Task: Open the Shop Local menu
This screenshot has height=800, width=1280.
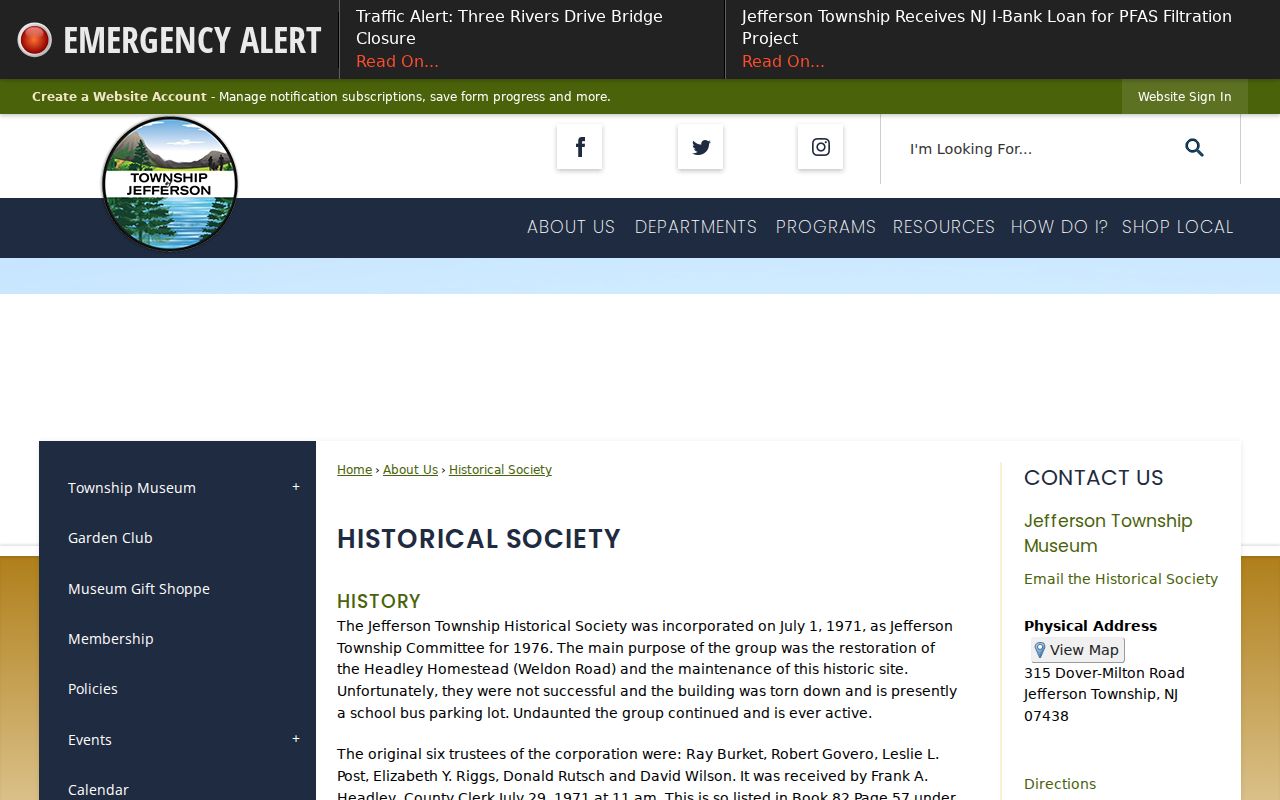Action: [x=1178, y=227]
